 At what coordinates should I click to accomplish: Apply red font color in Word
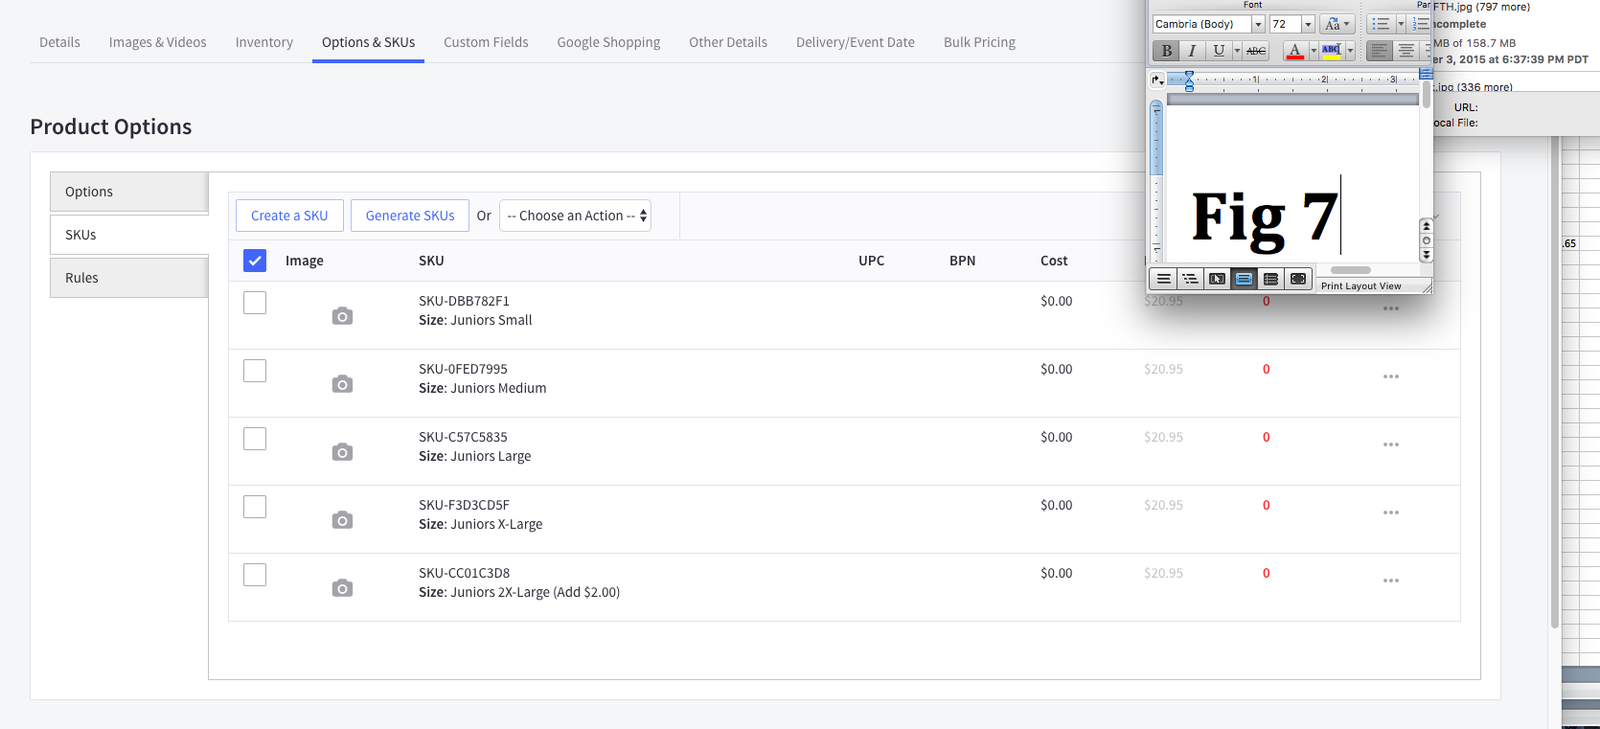point(1295,50)
